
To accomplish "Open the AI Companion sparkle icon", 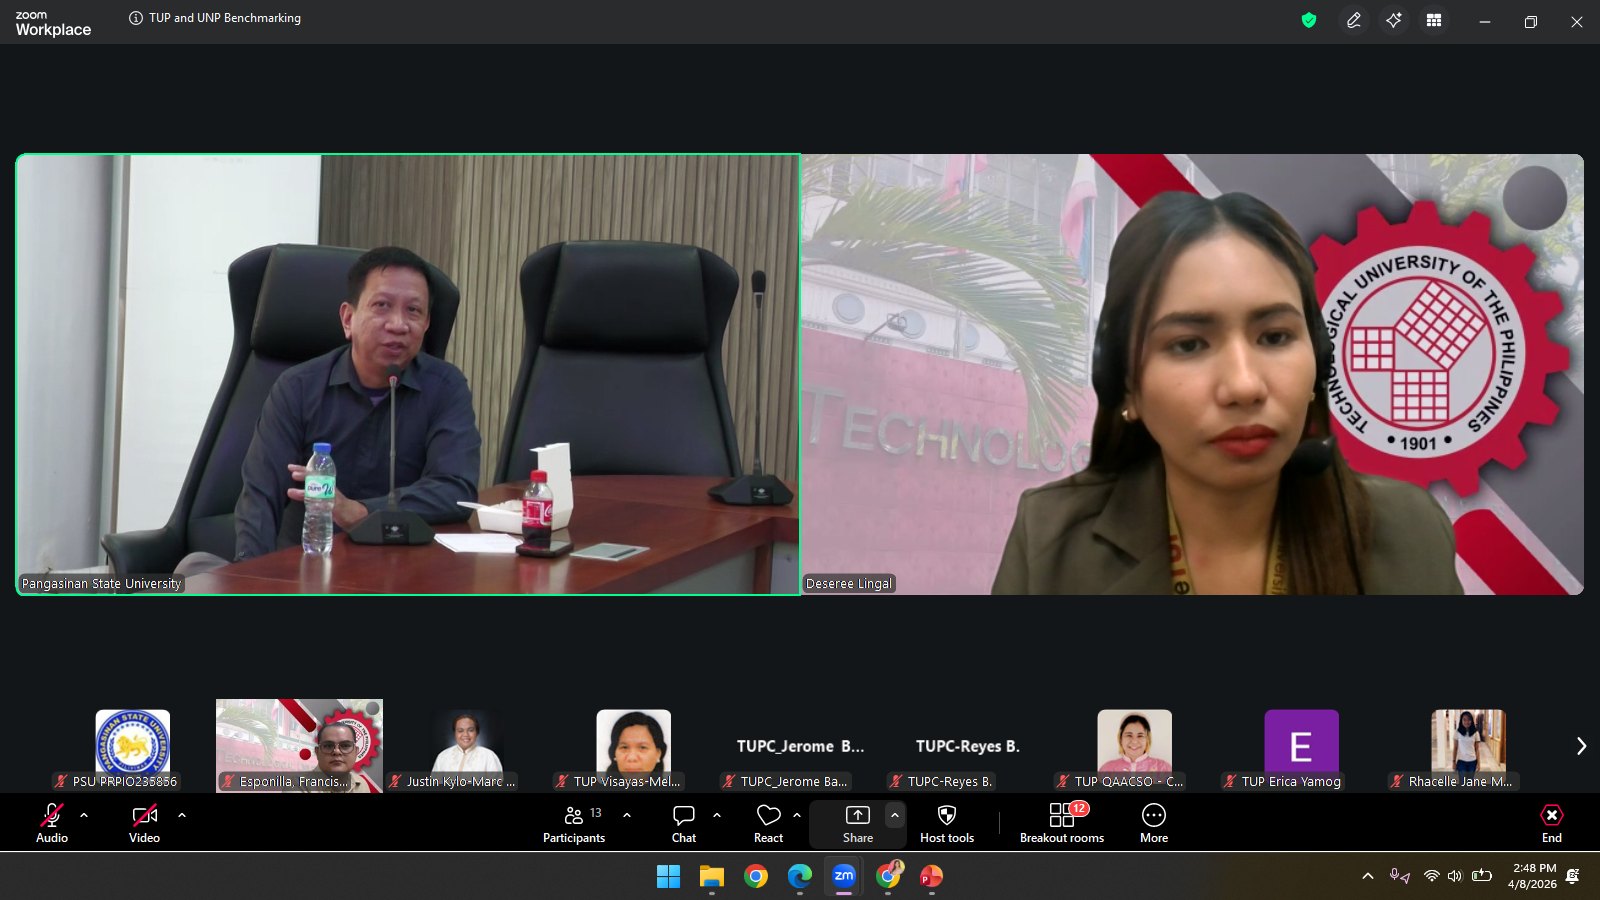I will pos(1394,20).
